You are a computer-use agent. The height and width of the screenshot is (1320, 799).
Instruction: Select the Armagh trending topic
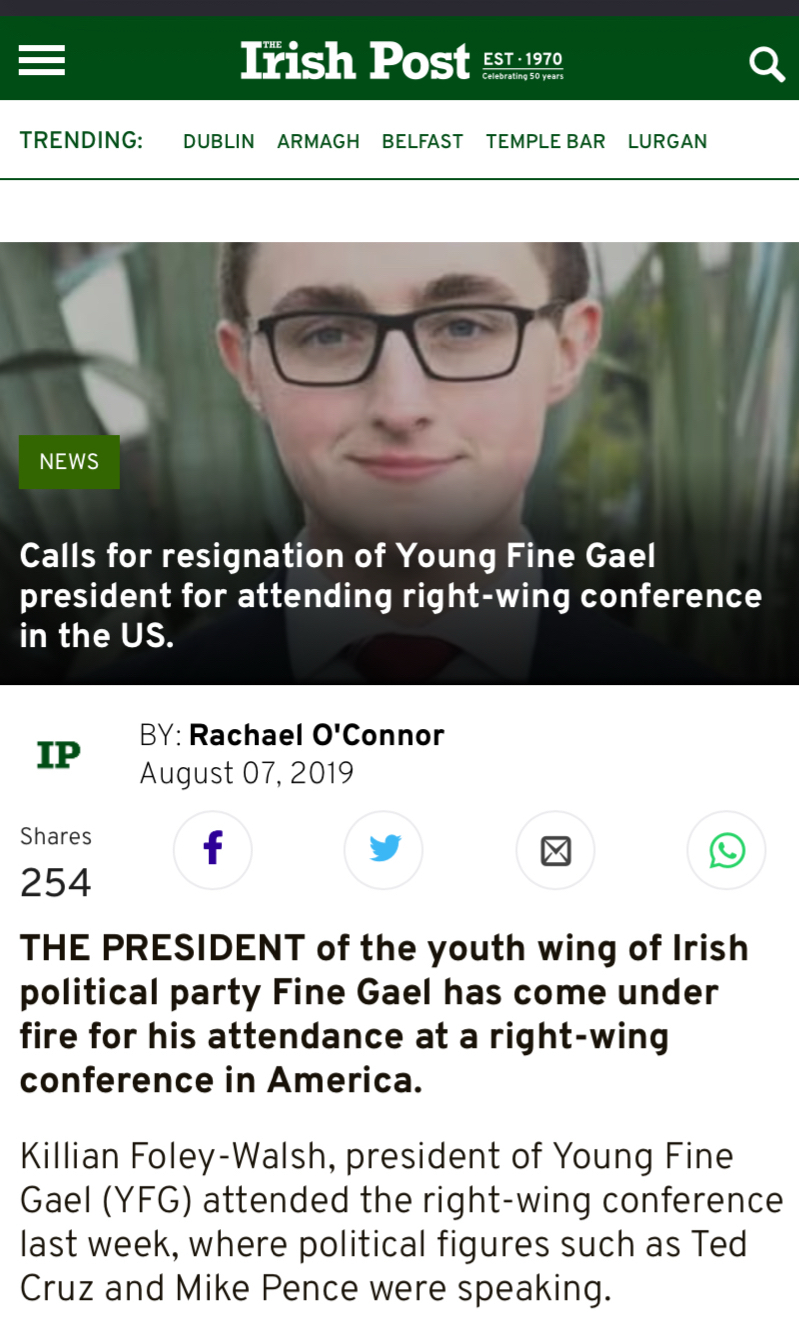tap(318, 142)
